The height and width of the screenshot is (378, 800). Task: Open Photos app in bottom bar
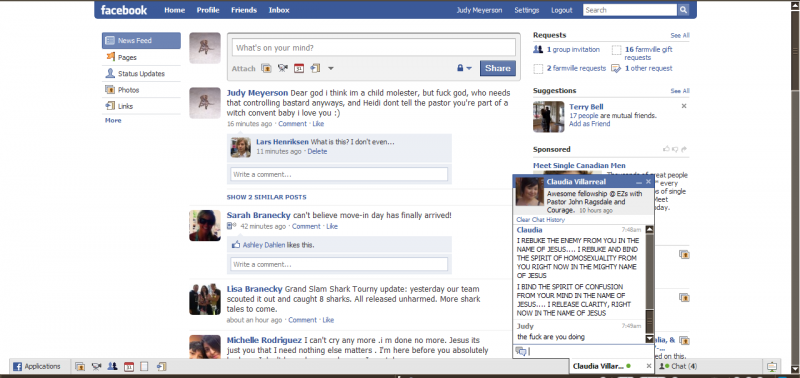click(80, 366)
